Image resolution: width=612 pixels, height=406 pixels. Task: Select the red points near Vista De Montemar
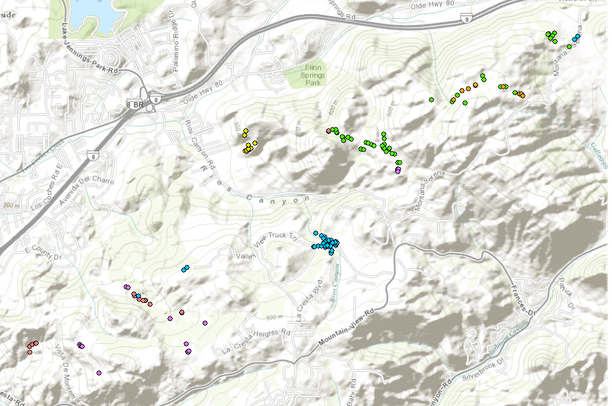(x=32, y=346)
